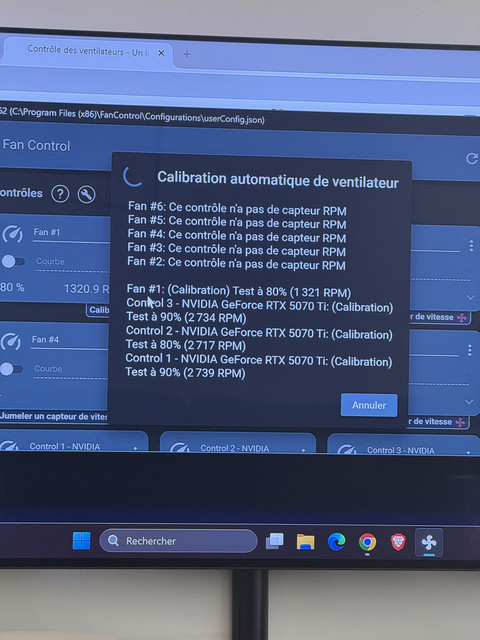Expand the chevron on lower right card
Image resolution: width=480 pixels, height=640 pixels.
coord(469,402)
